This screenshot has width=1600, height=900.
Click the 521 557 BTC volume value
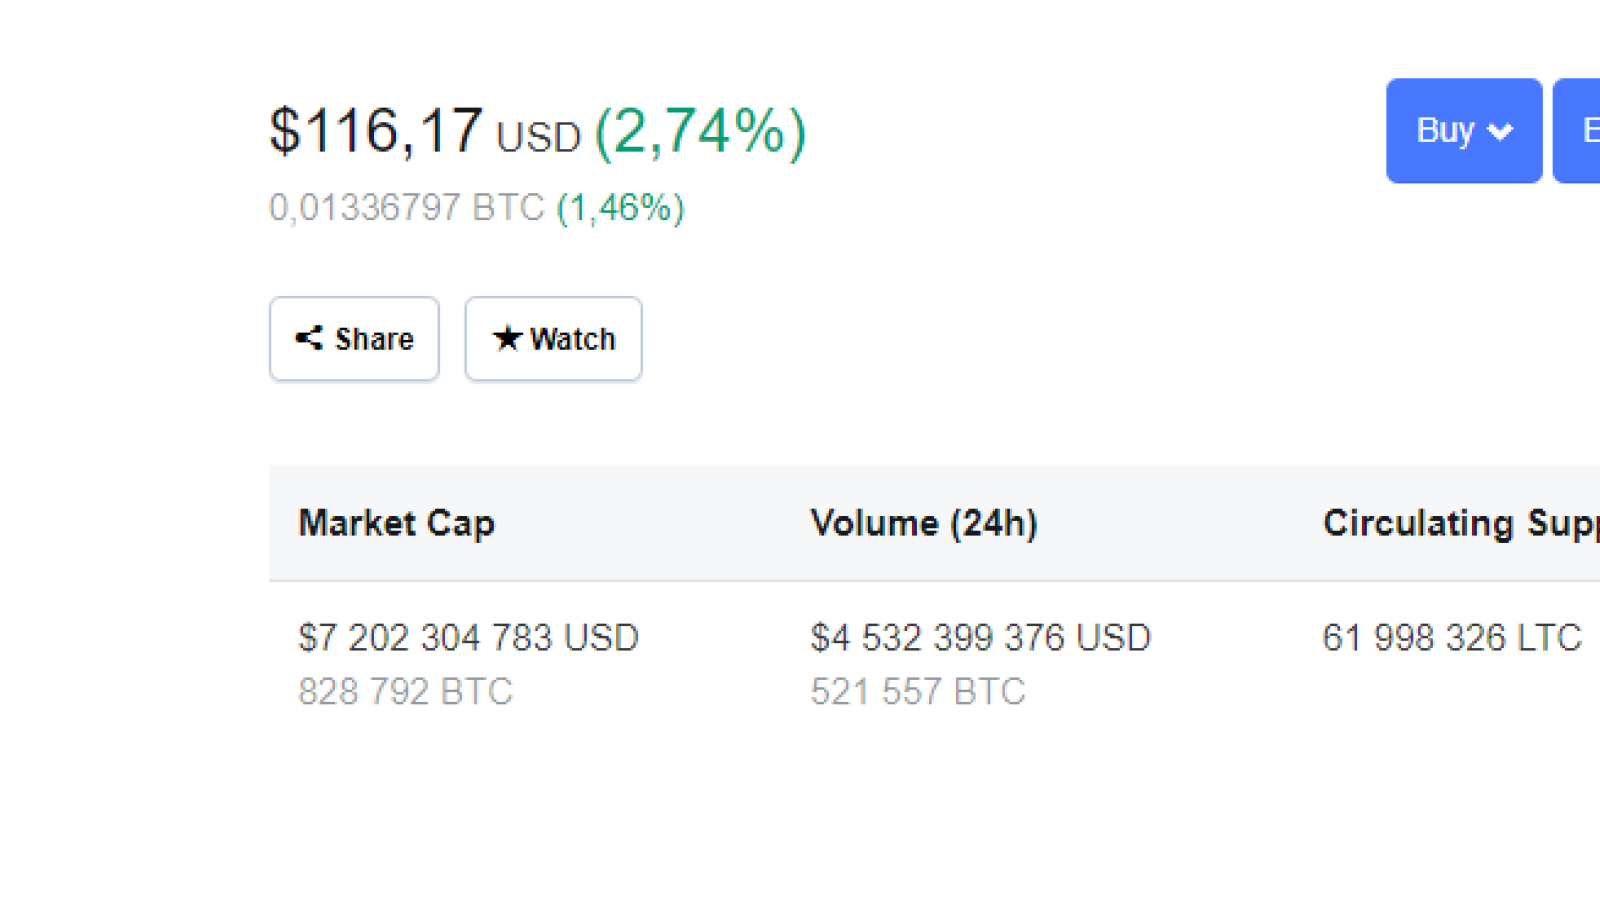click(x=918, y=692)
